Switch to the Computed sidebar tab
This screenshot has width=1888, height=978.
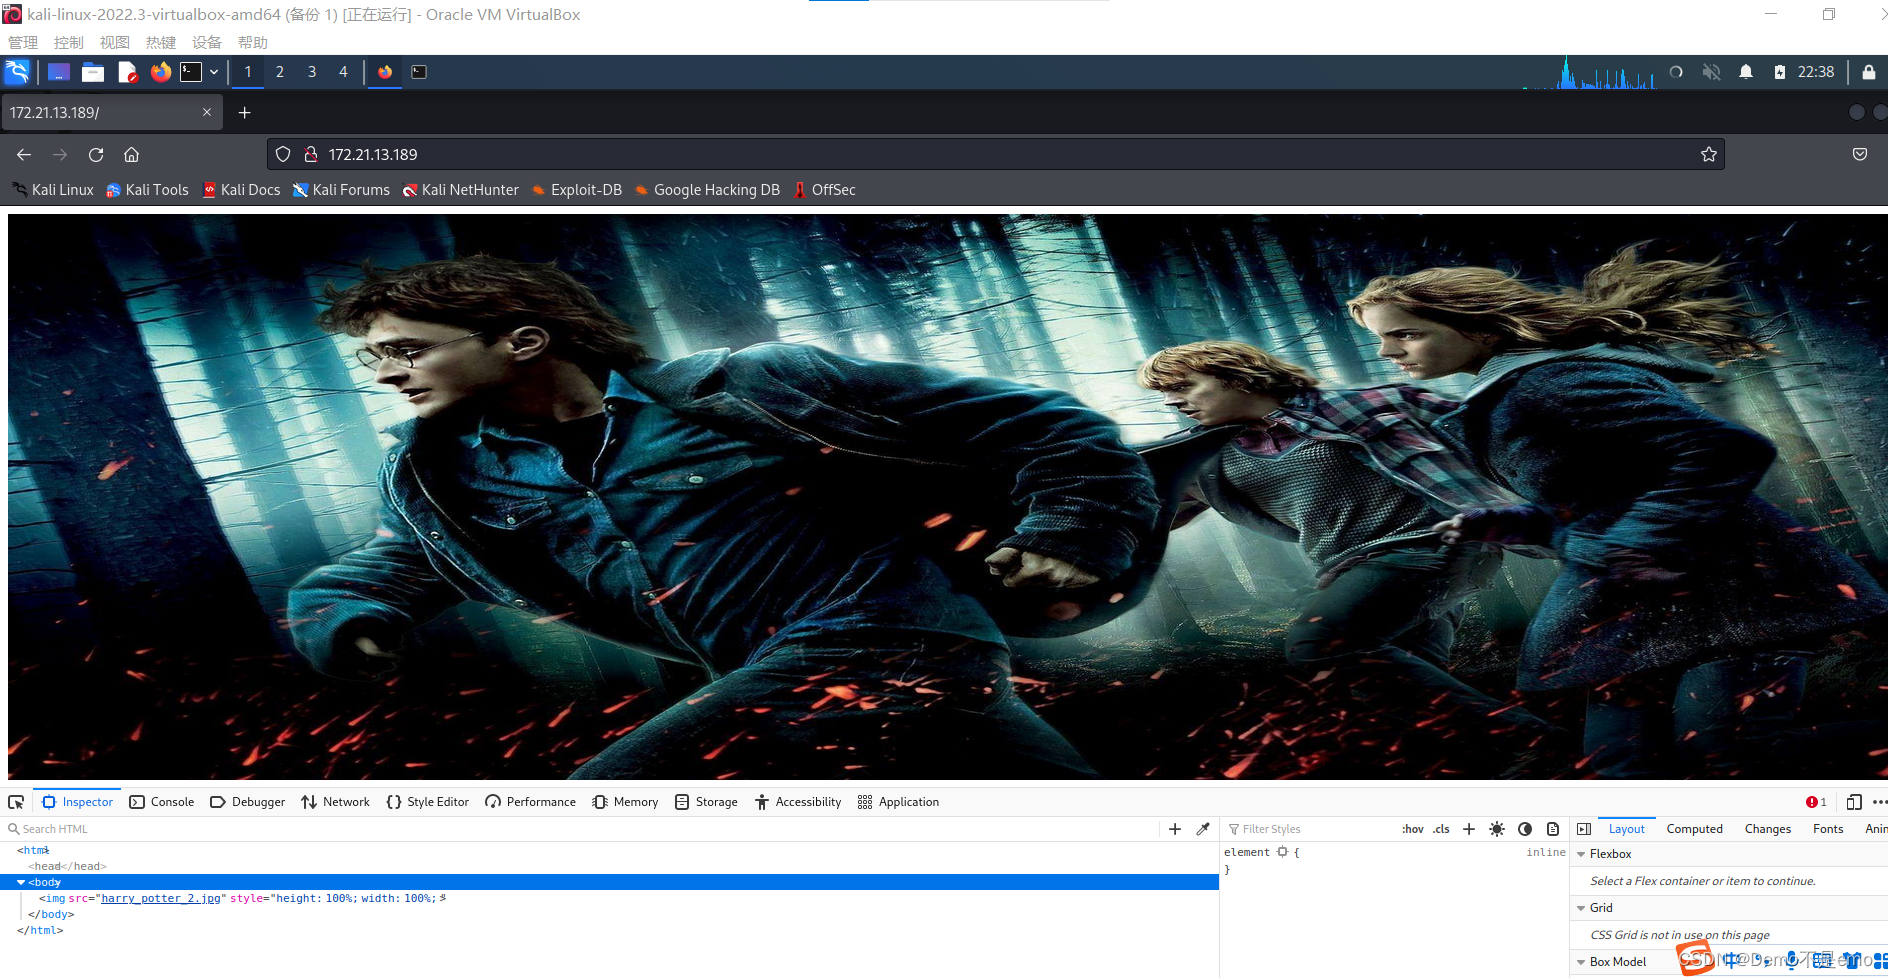[x=1695, y=829]
